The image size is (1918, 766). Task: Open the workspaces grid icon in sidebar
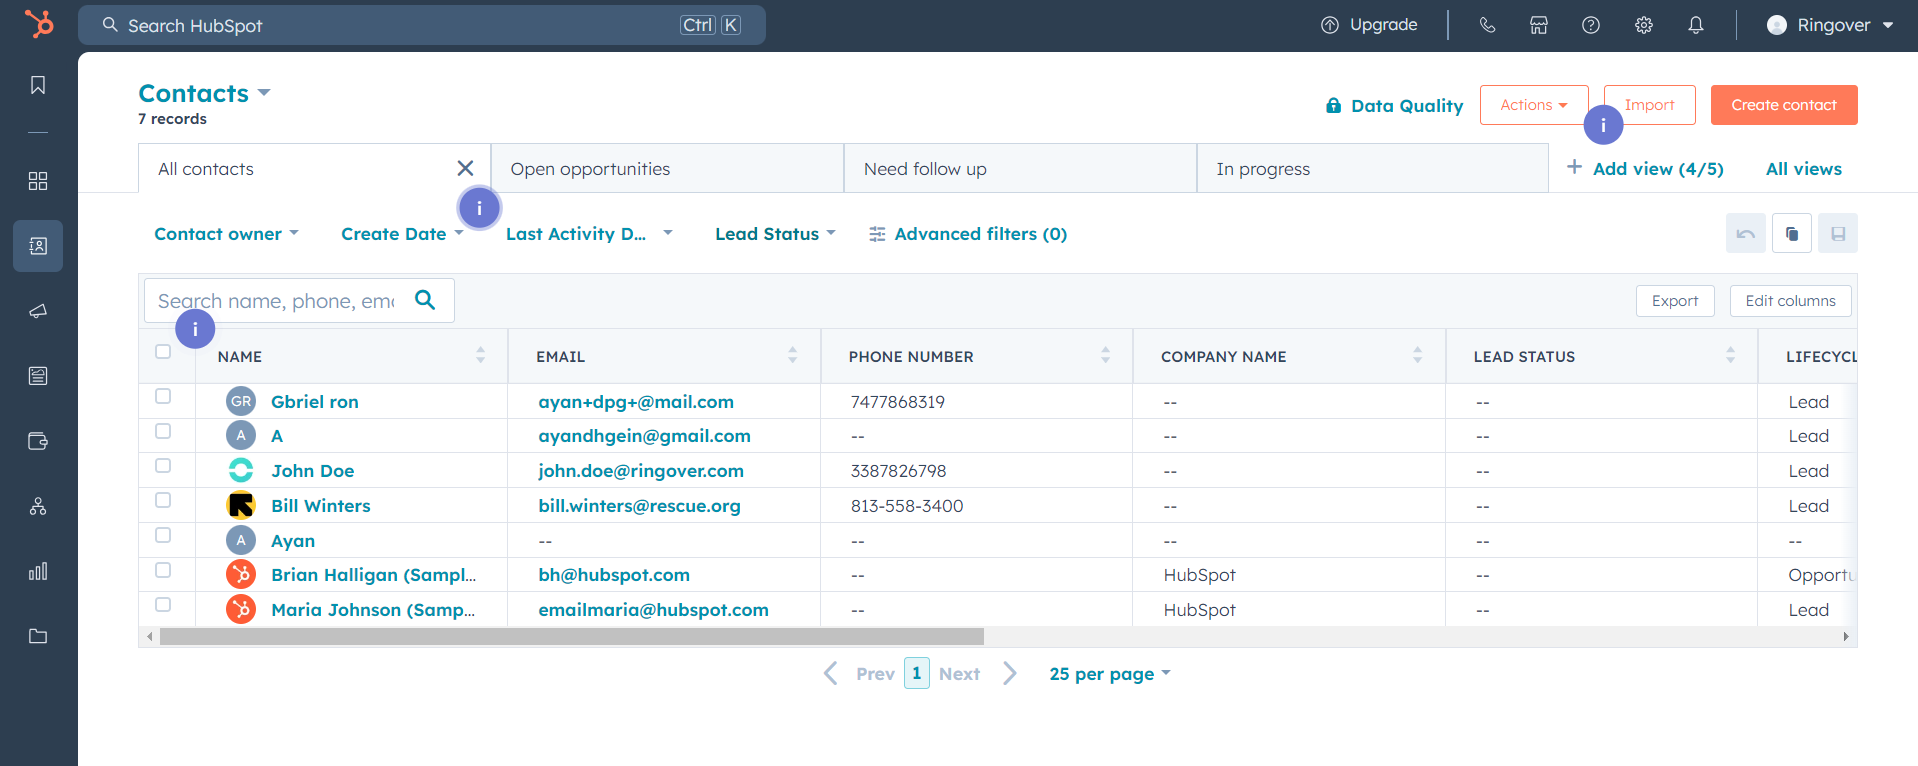click(38, 181)
